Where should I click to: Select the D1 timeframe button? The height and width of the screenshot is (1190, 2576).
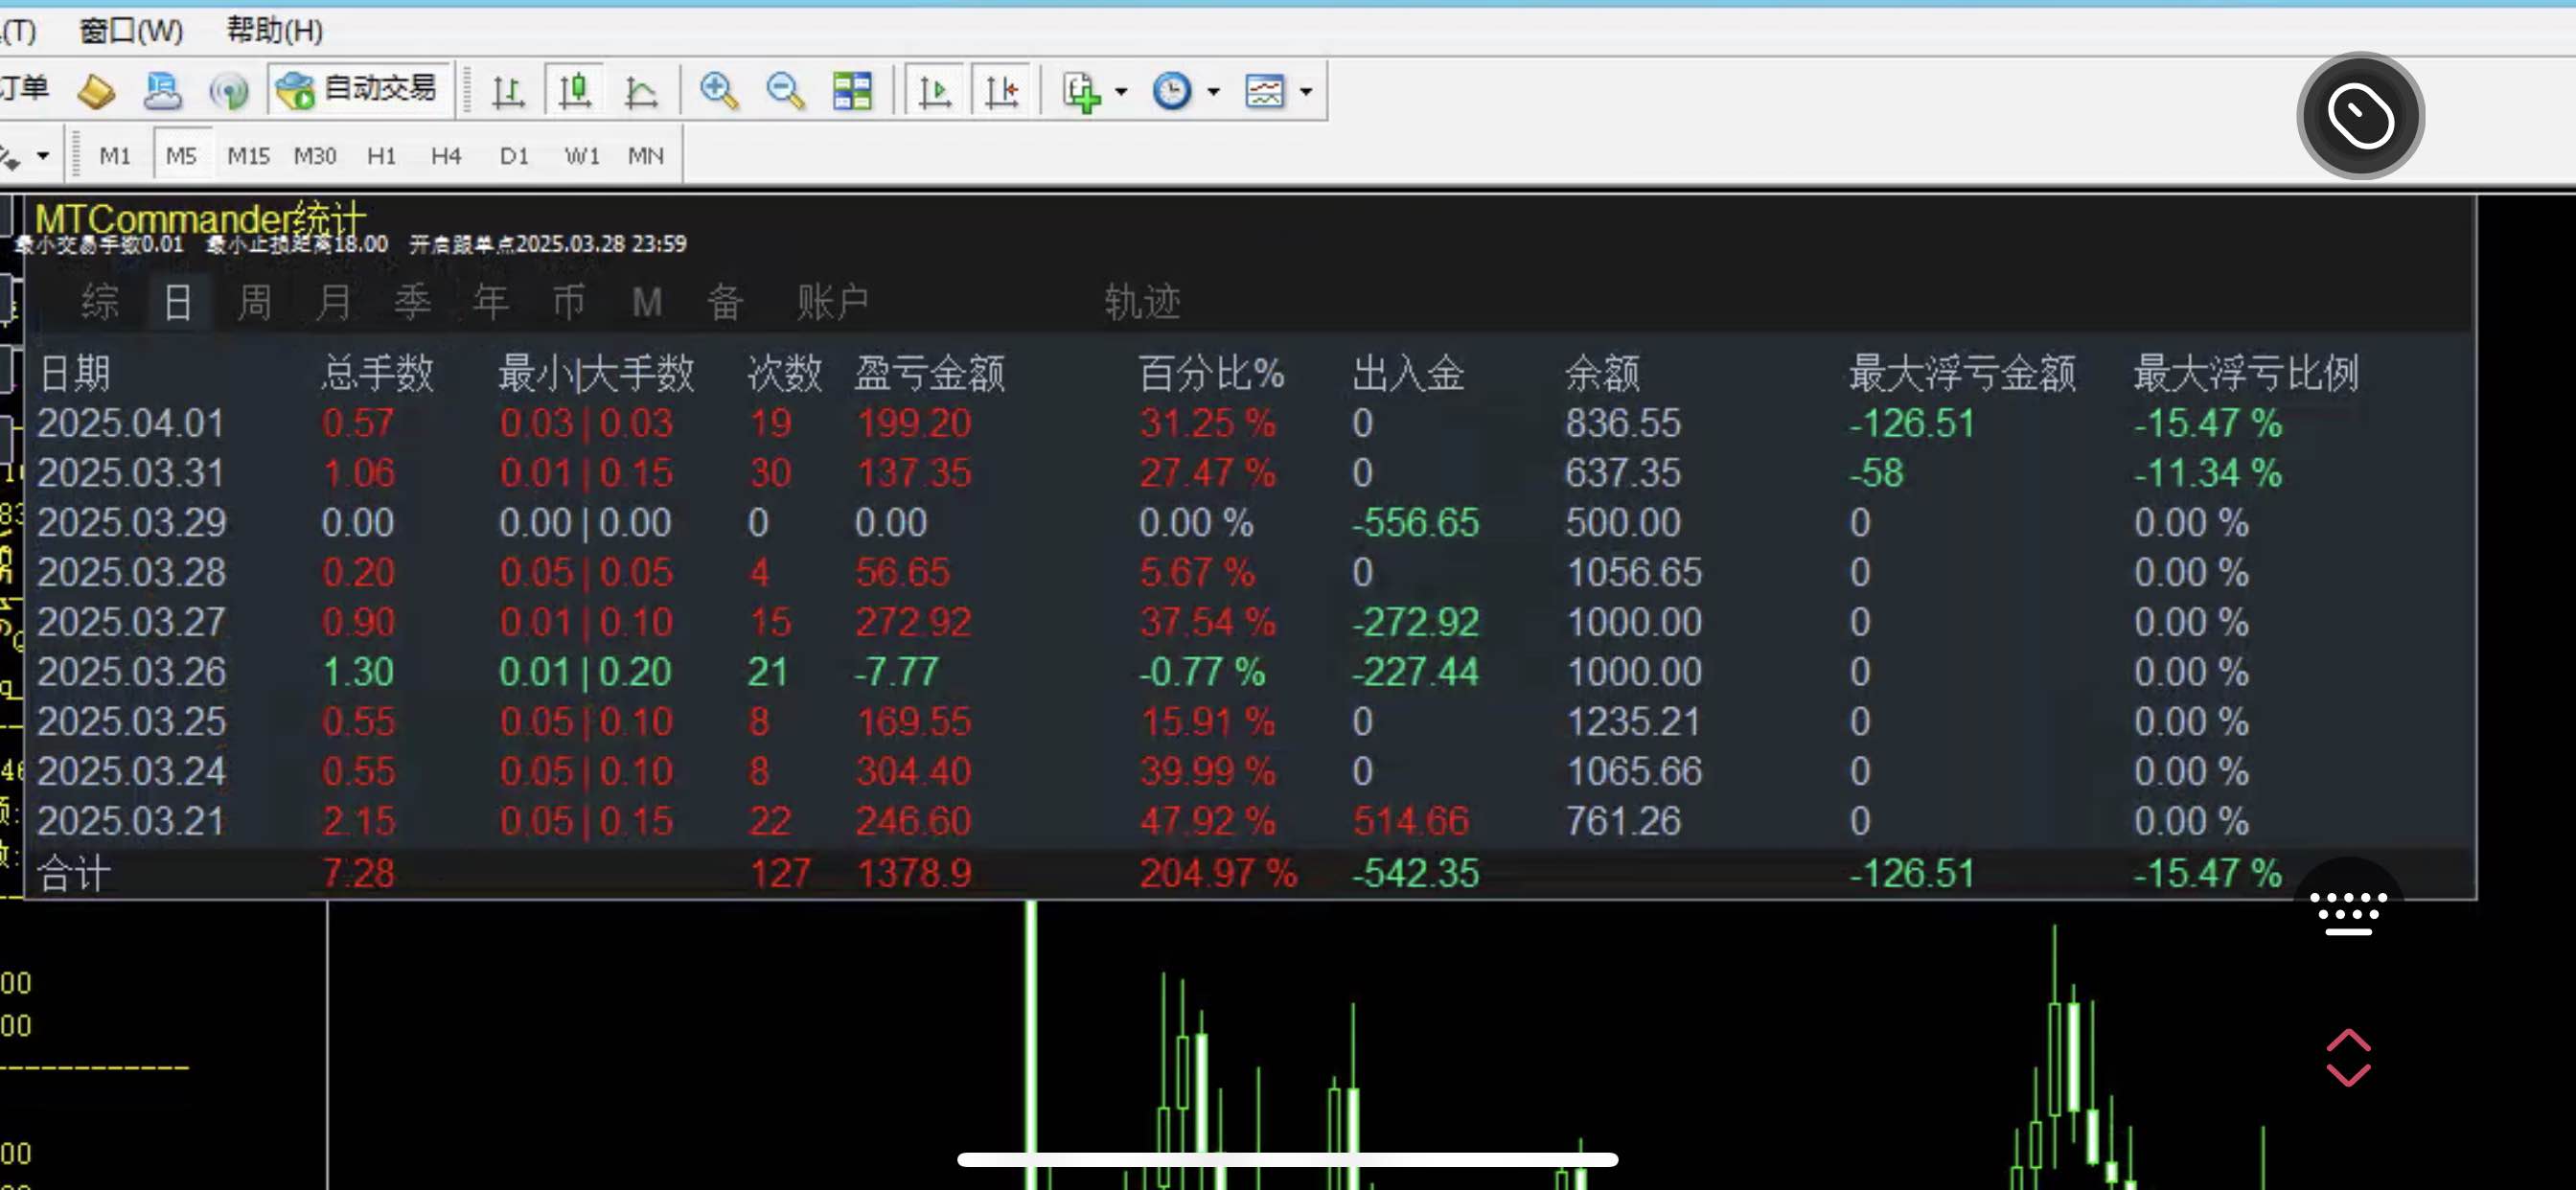pos(513,156)
